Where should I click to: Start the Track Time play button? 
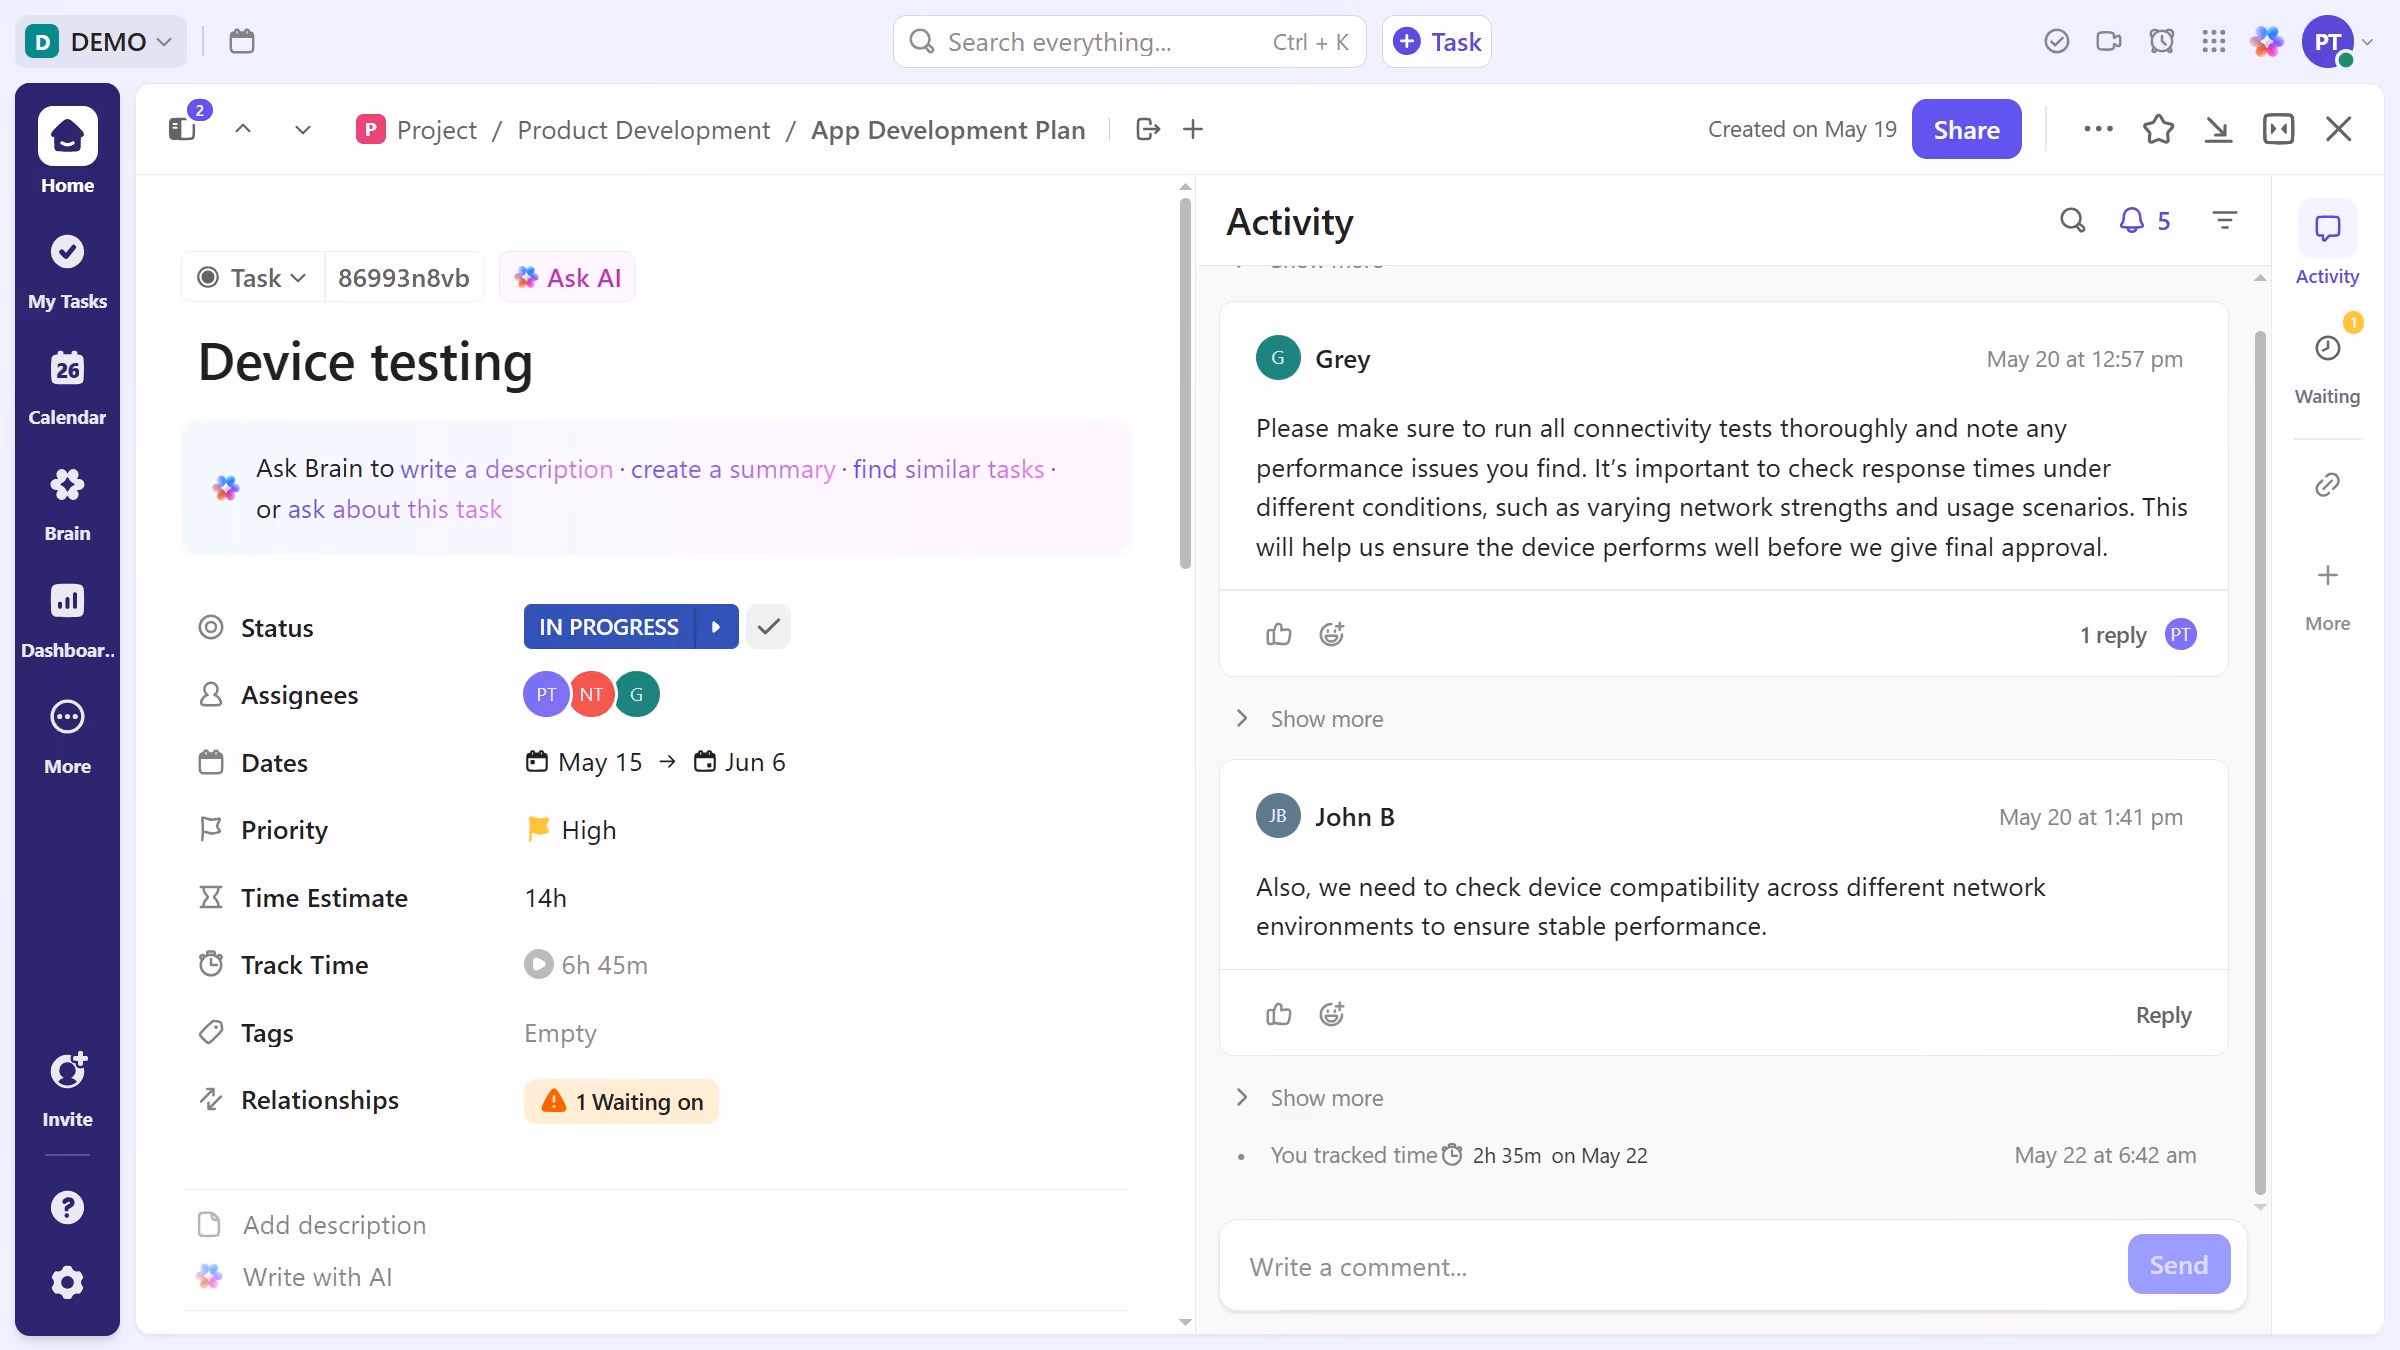[x=539, y=964]
